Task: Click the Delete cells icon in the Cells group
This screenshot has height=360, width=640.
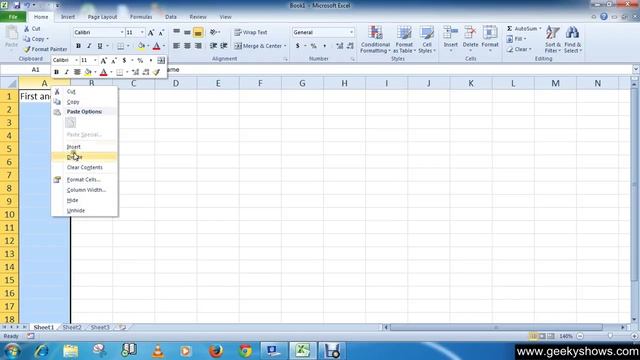Action: (x=470, y=32)
